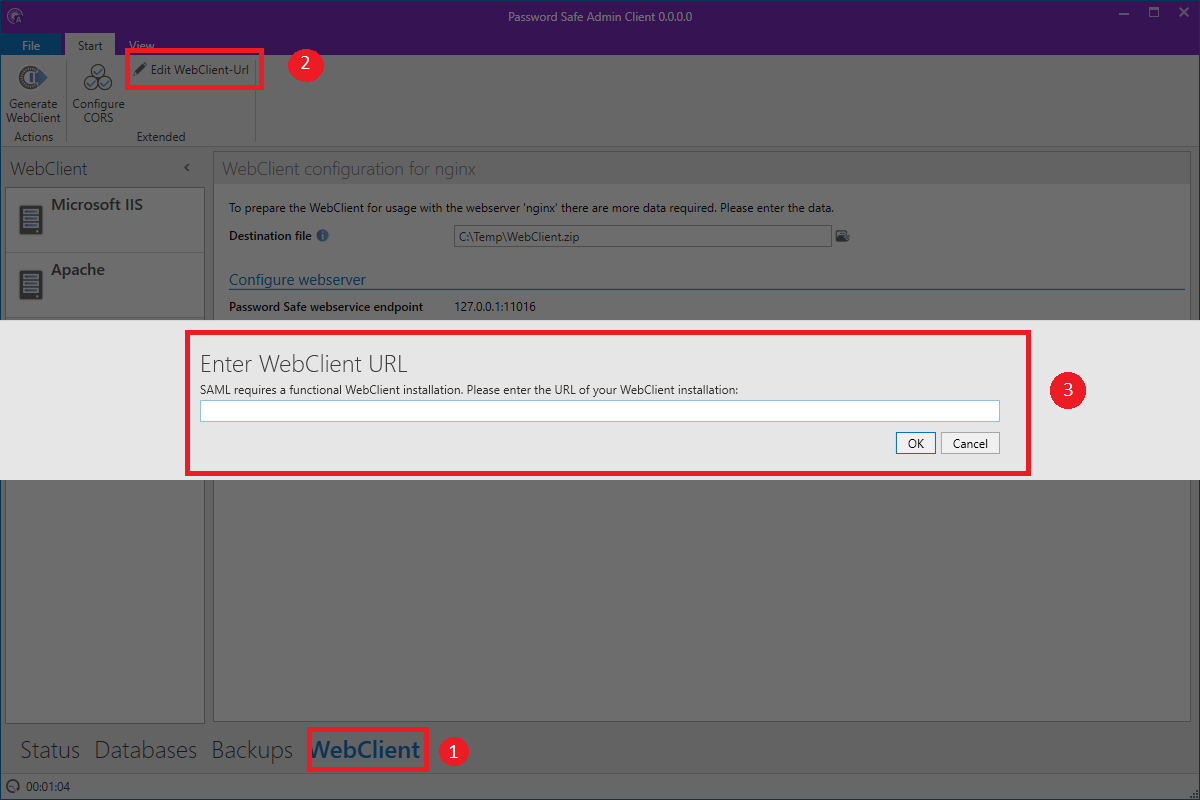This screenshot has width=1200, height=800.
Task: Click the Edit WebClient-Url pencil button
Action: coord(191,70)
